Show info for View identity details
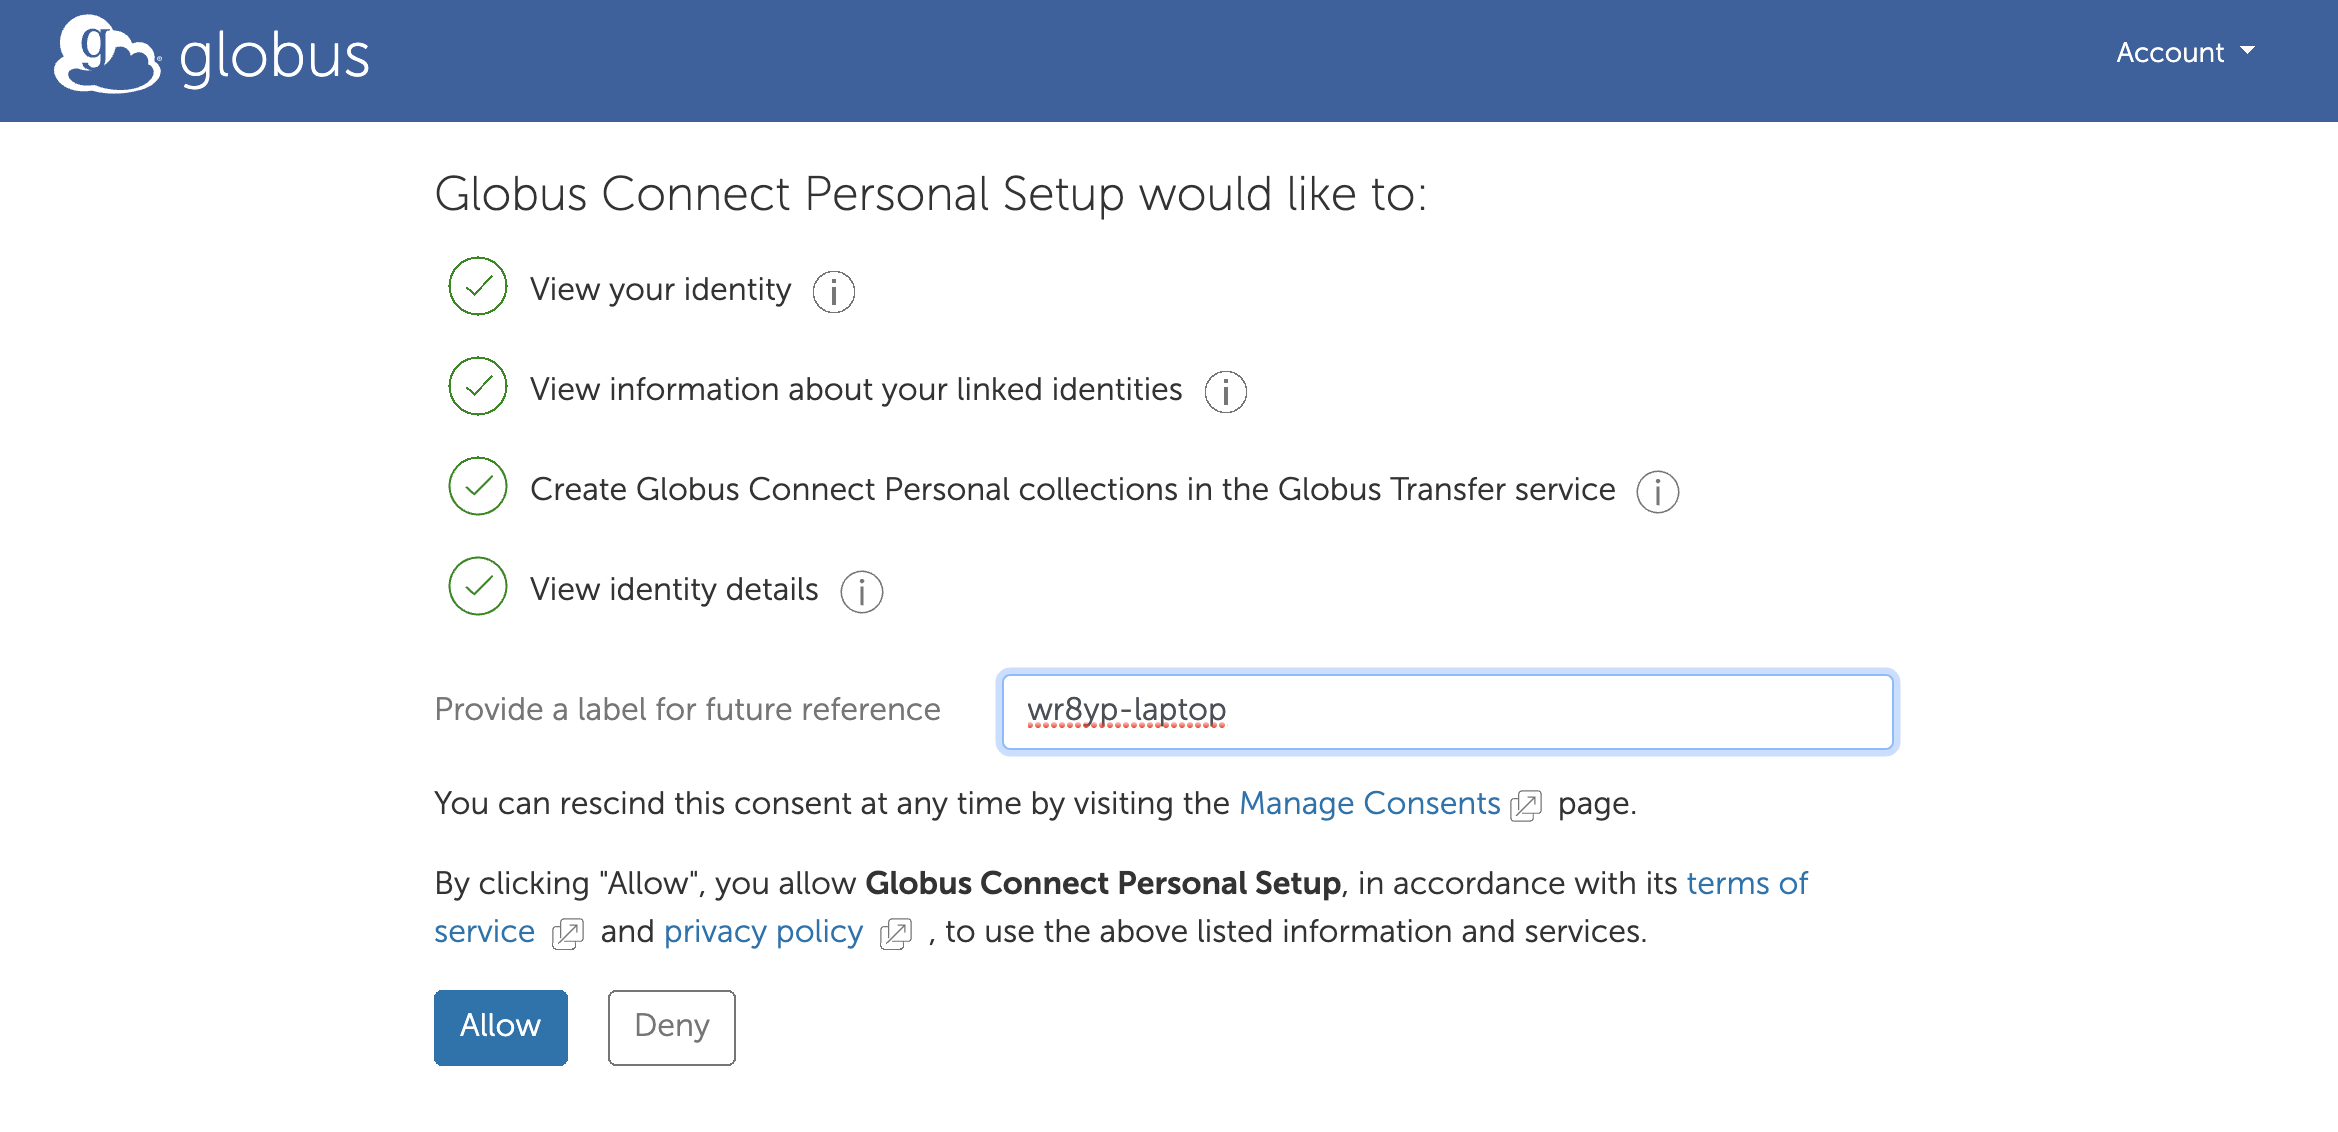 [861, 592]
